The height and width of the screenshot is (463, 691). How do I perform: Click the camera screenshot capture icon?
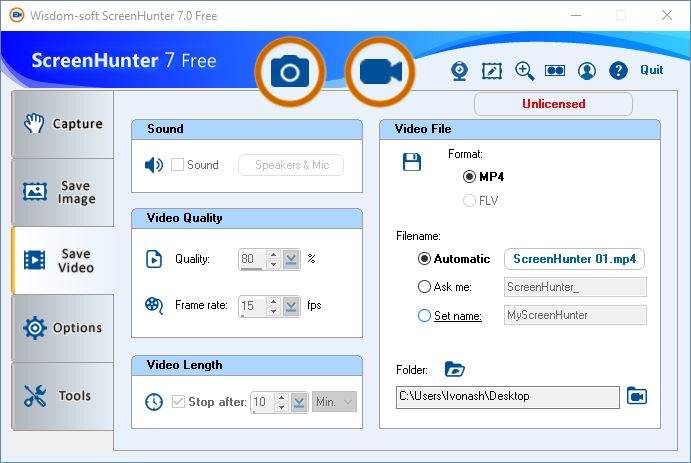(291, 72)
